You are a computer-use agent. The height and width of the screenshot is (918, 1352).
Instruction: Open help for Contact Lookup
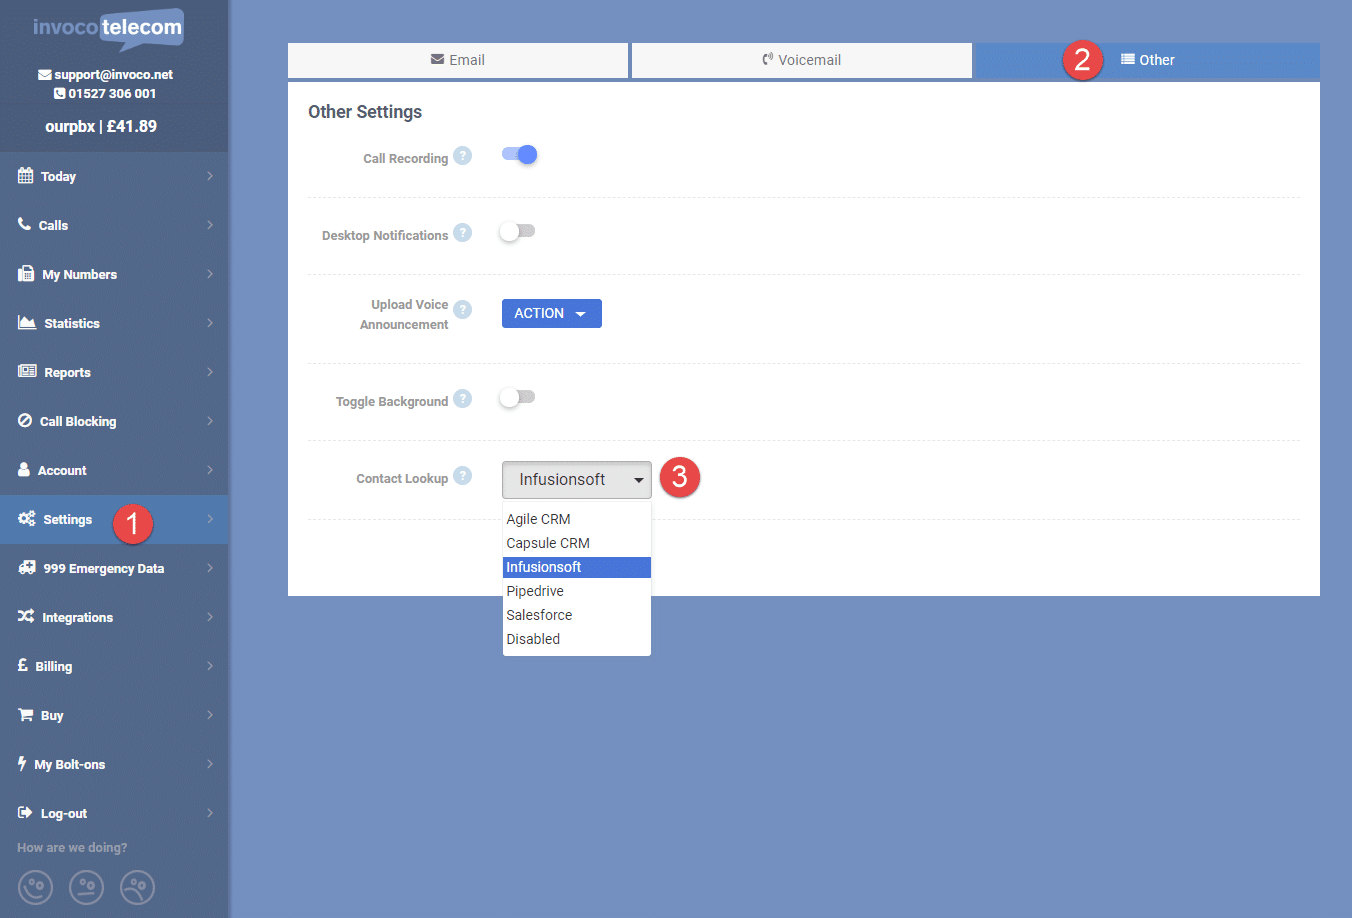tap(462, 476)
